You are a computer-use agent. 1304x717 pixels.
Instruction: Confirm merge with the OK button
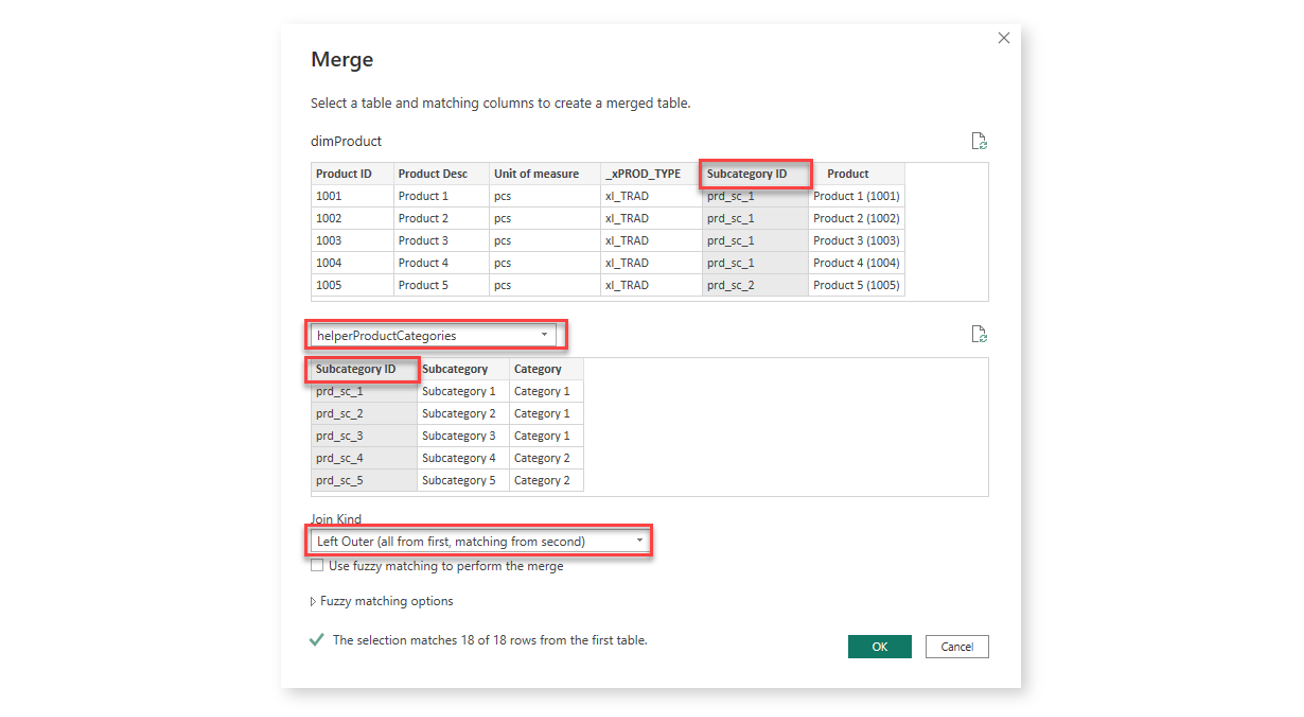[879, 646]
